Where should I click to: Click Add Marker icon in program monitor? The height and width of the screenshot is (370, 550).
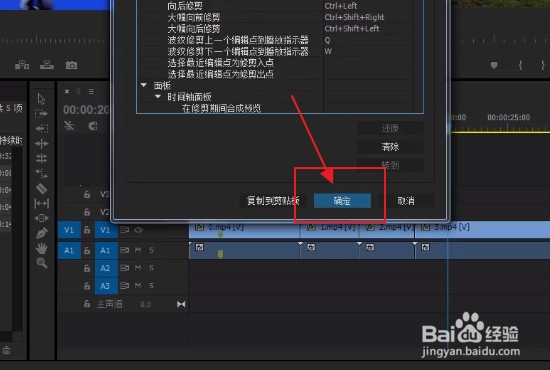click(494, 65)
